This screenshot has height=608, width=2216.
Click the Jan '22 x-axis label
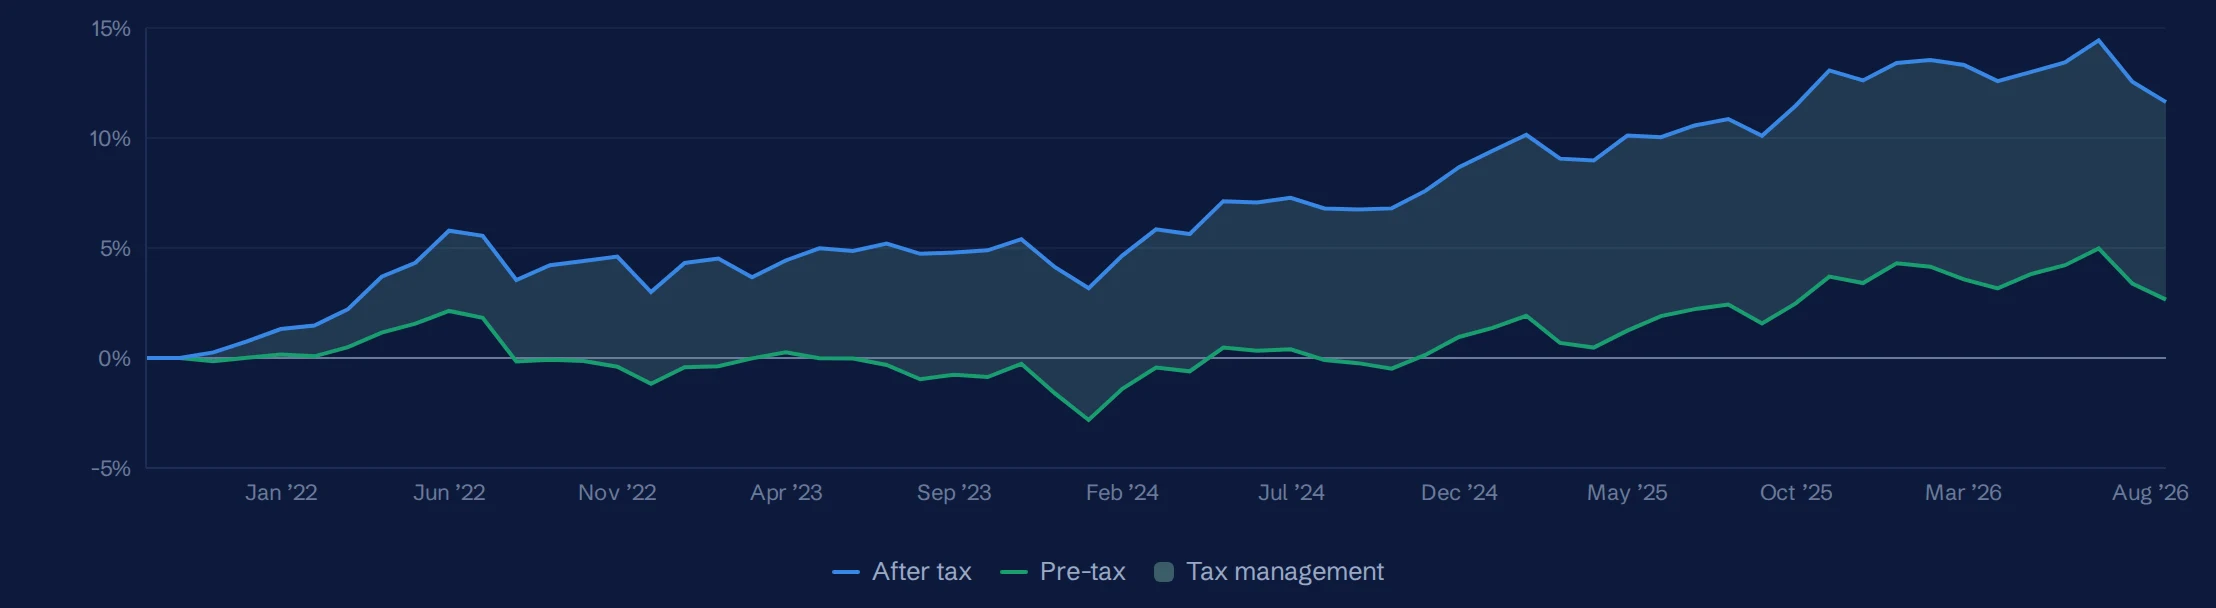click(281, 493)
